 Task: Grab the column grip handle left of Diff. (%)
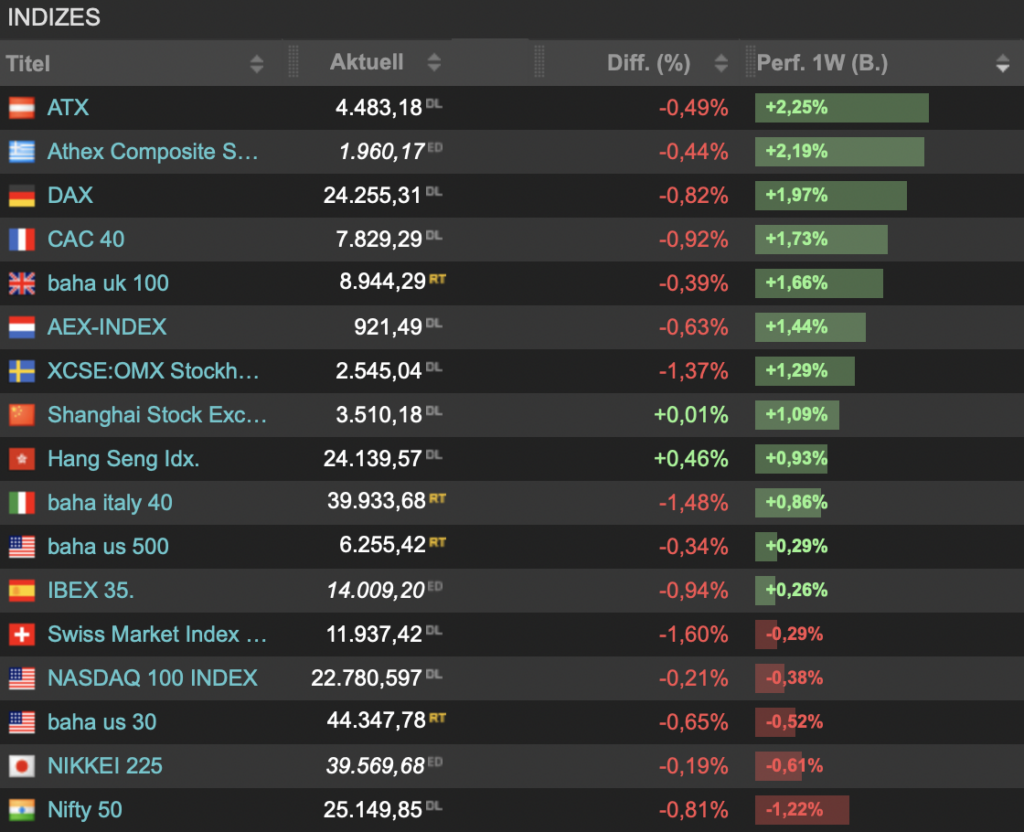(x=539, y=62)
